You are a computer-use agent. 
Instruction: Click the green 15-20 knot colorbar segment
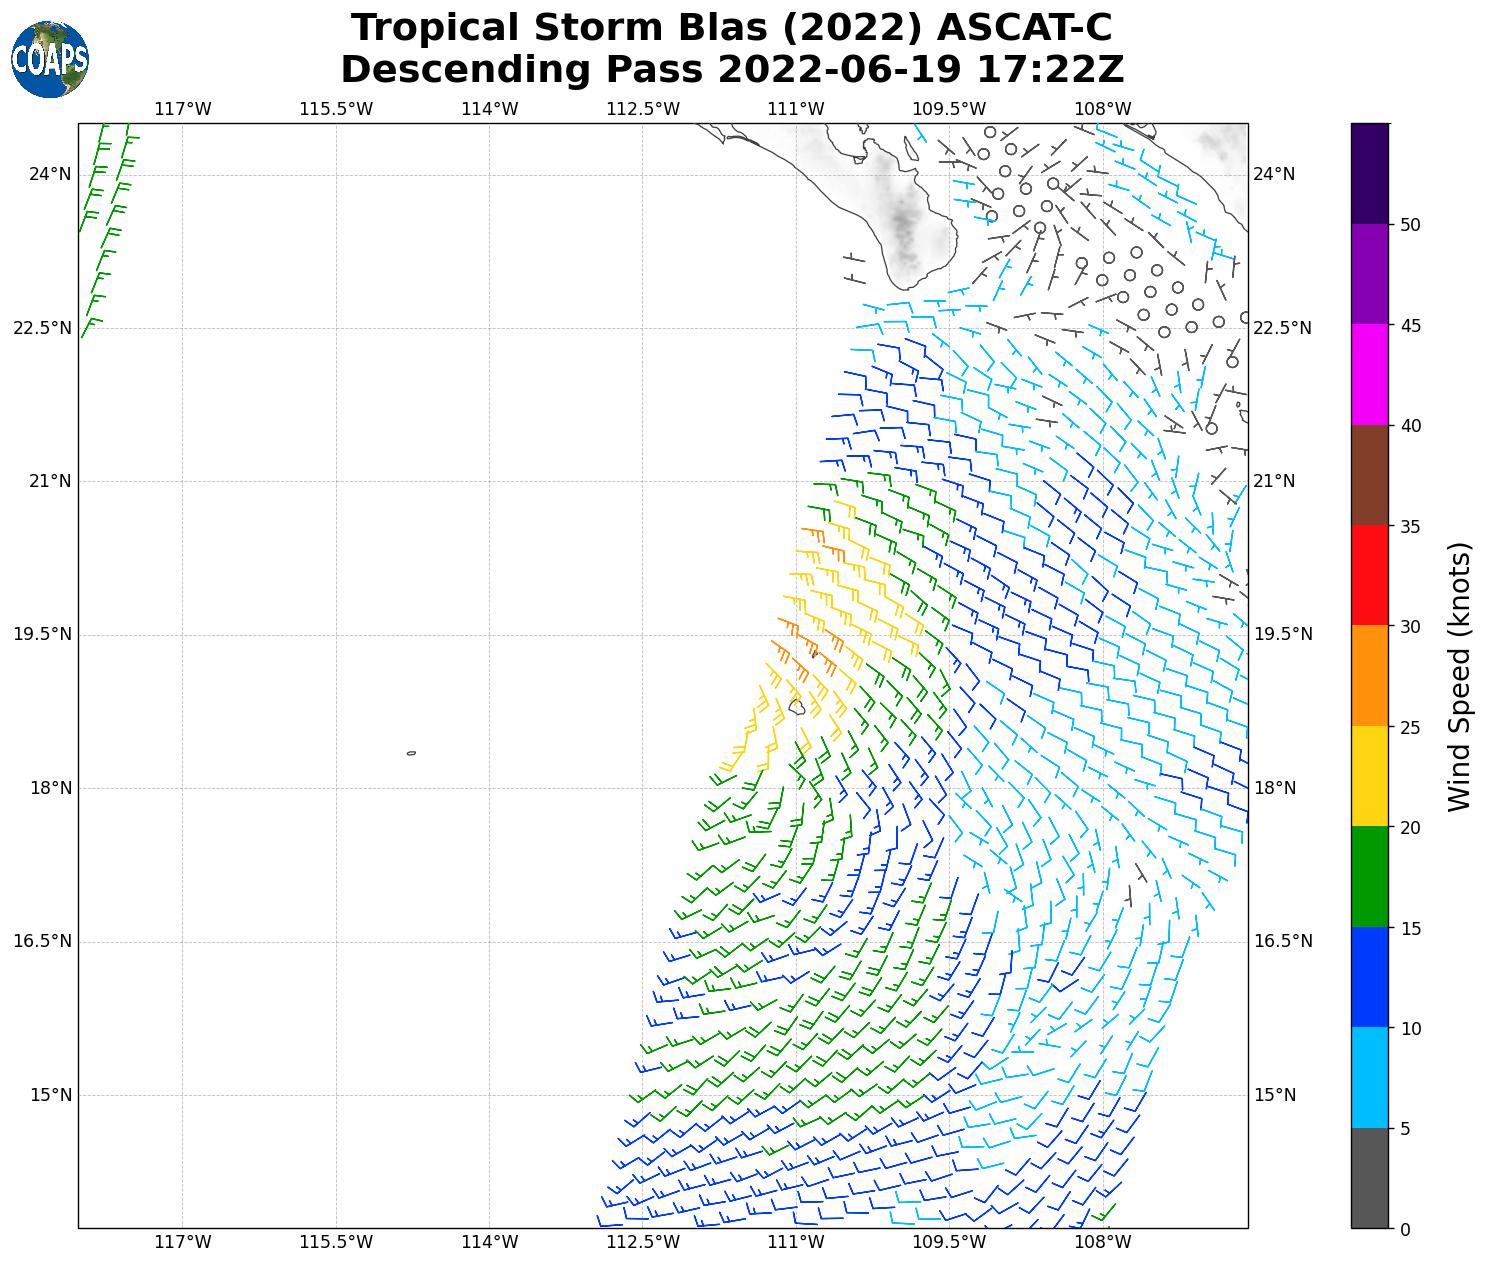(x=1369, y=877)
